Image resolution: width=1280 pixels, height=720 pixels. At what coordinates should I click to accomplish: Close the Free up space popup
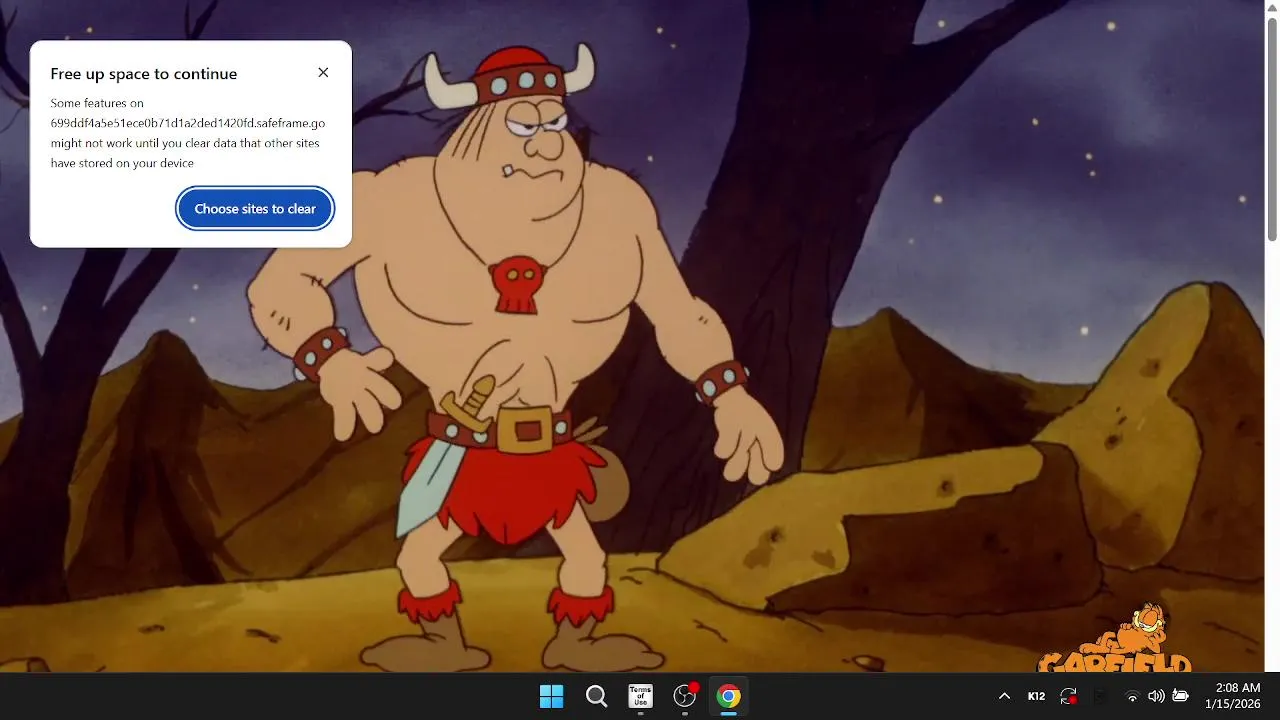[x=323, y=73]
